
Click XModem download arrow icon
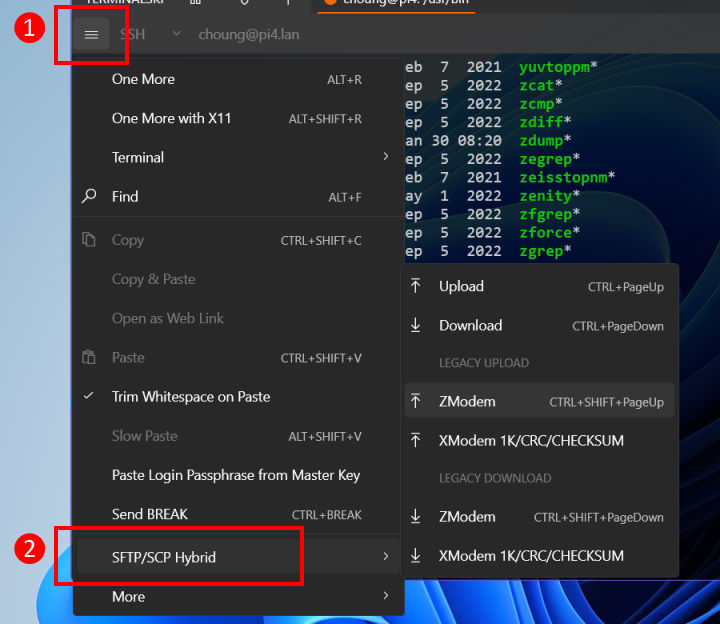coord(416,555)
